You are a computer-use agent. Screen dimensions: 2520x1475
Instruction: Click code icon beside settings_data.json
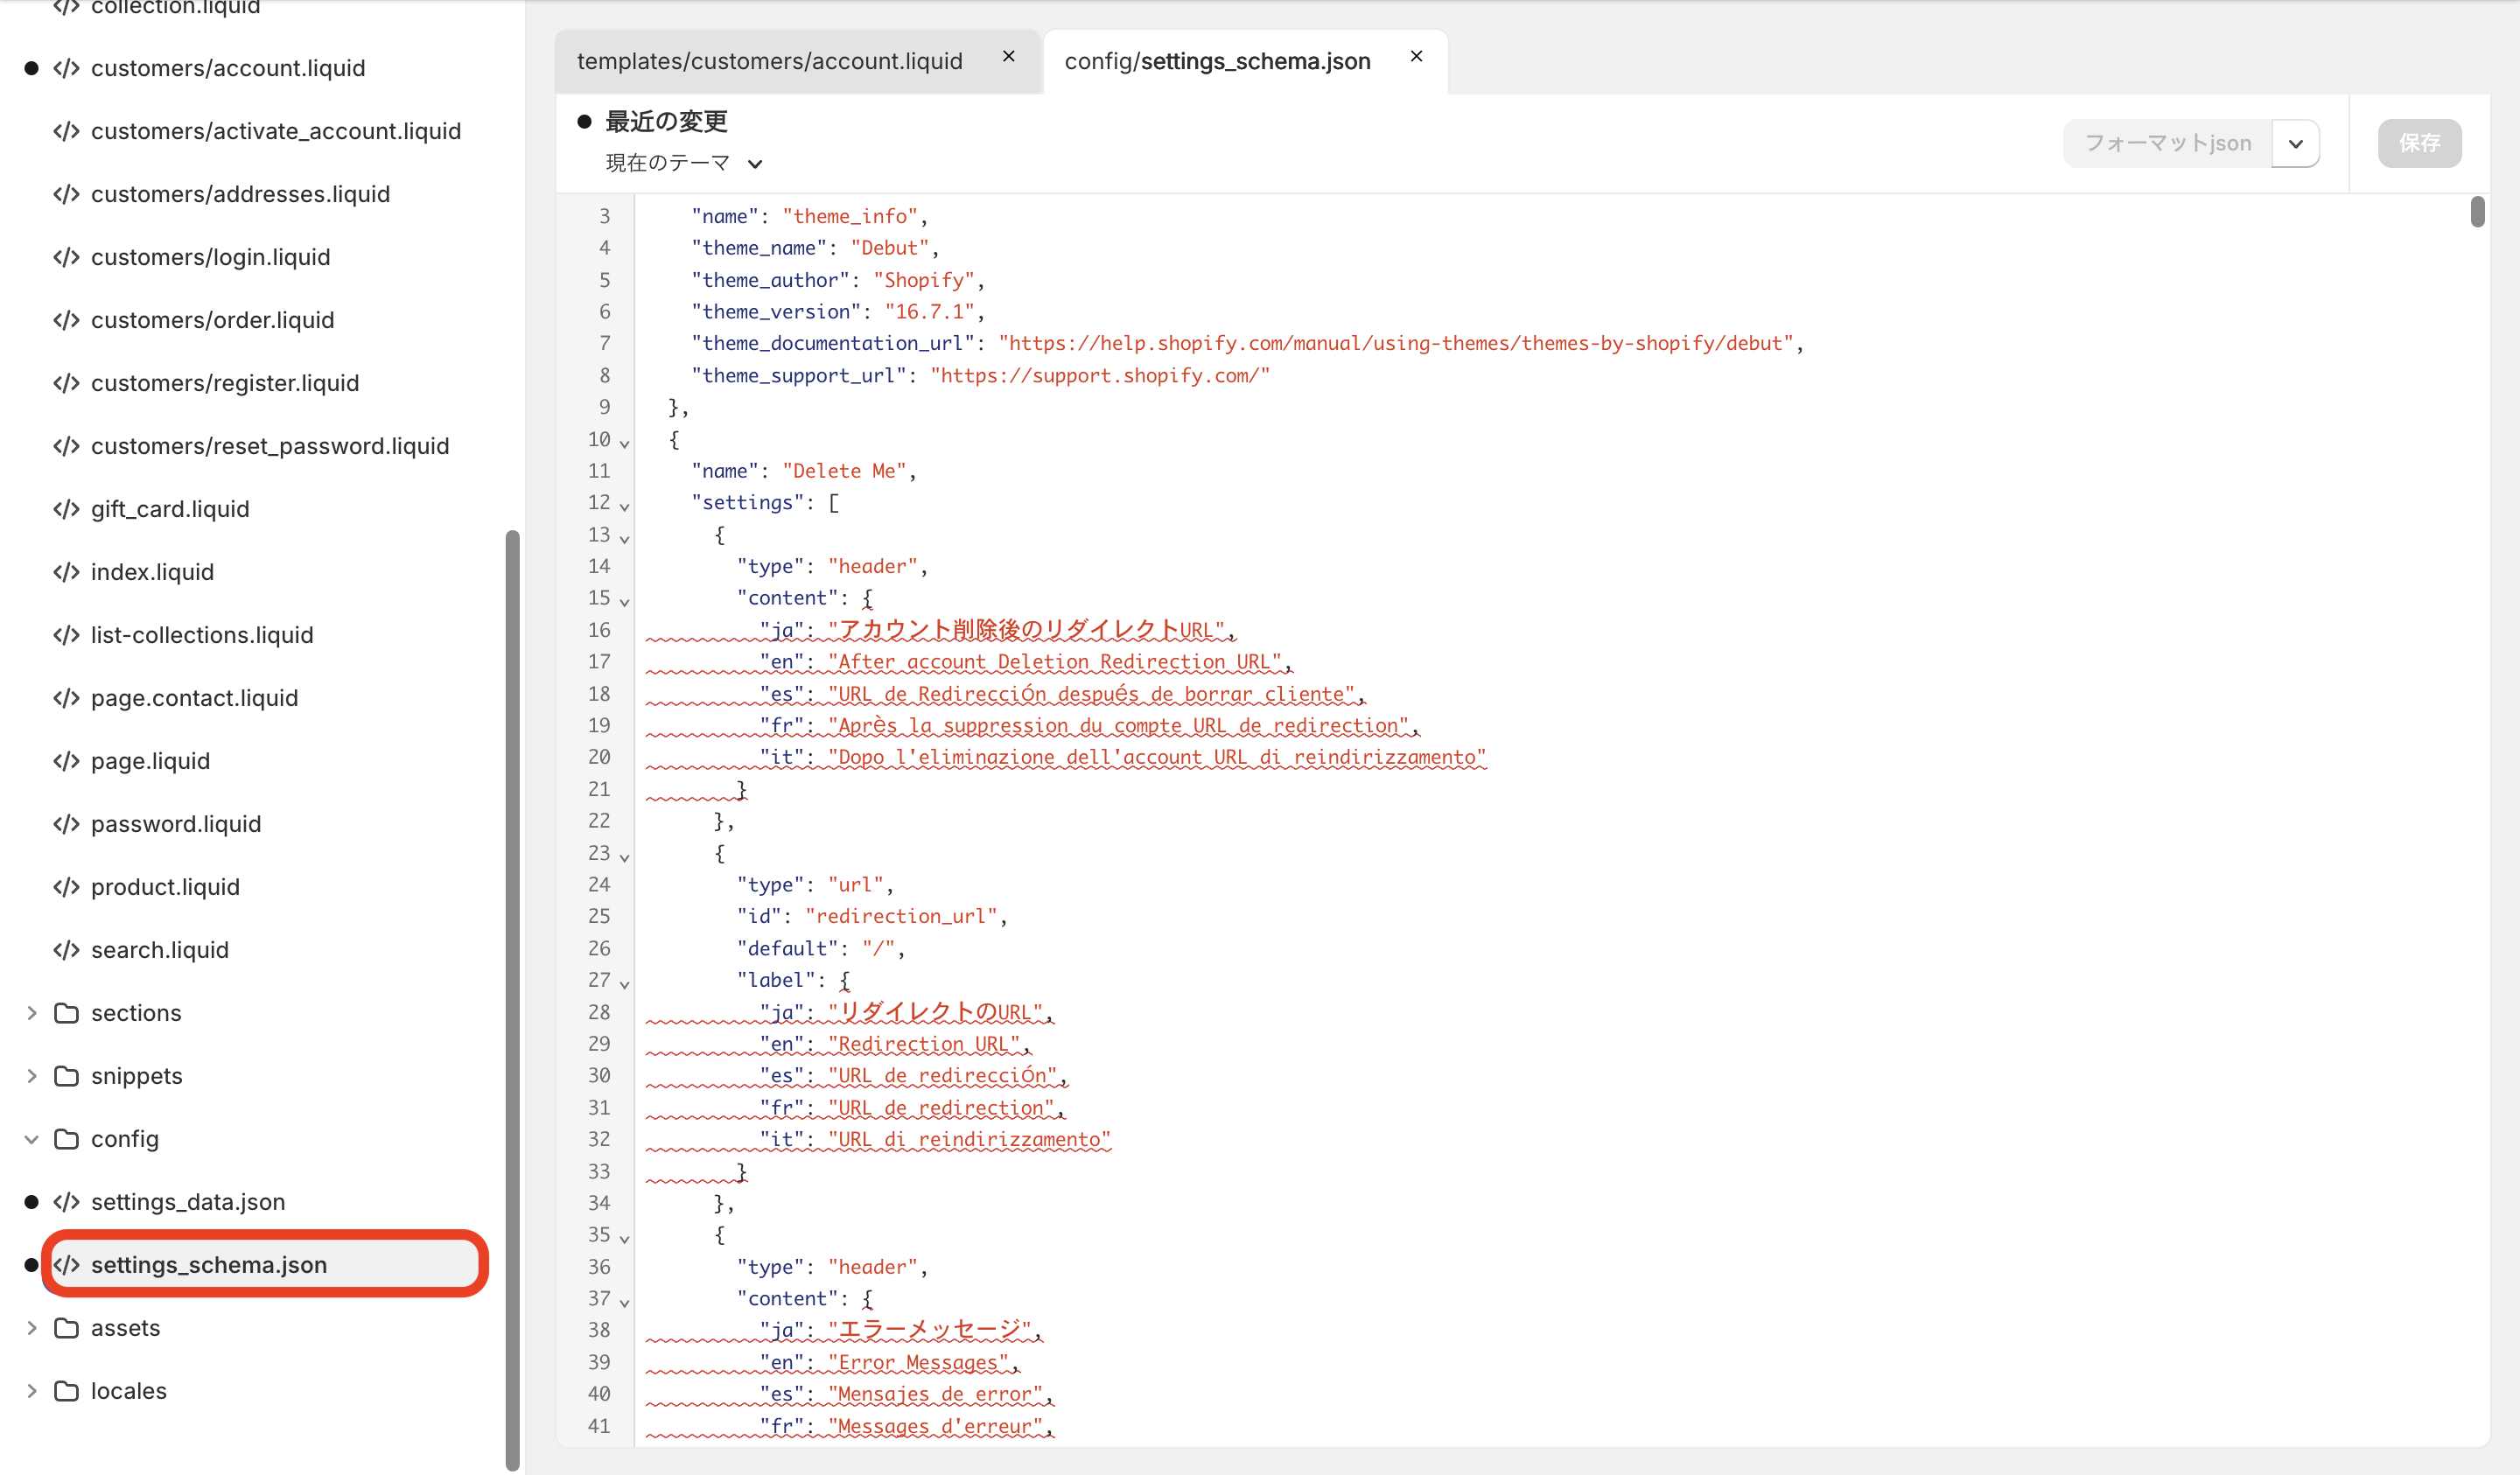66,1202
